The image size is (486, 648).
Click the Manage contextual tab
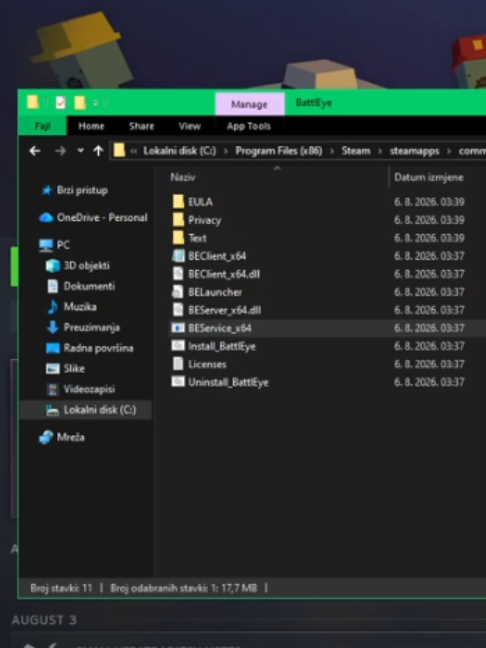(249, 104)
